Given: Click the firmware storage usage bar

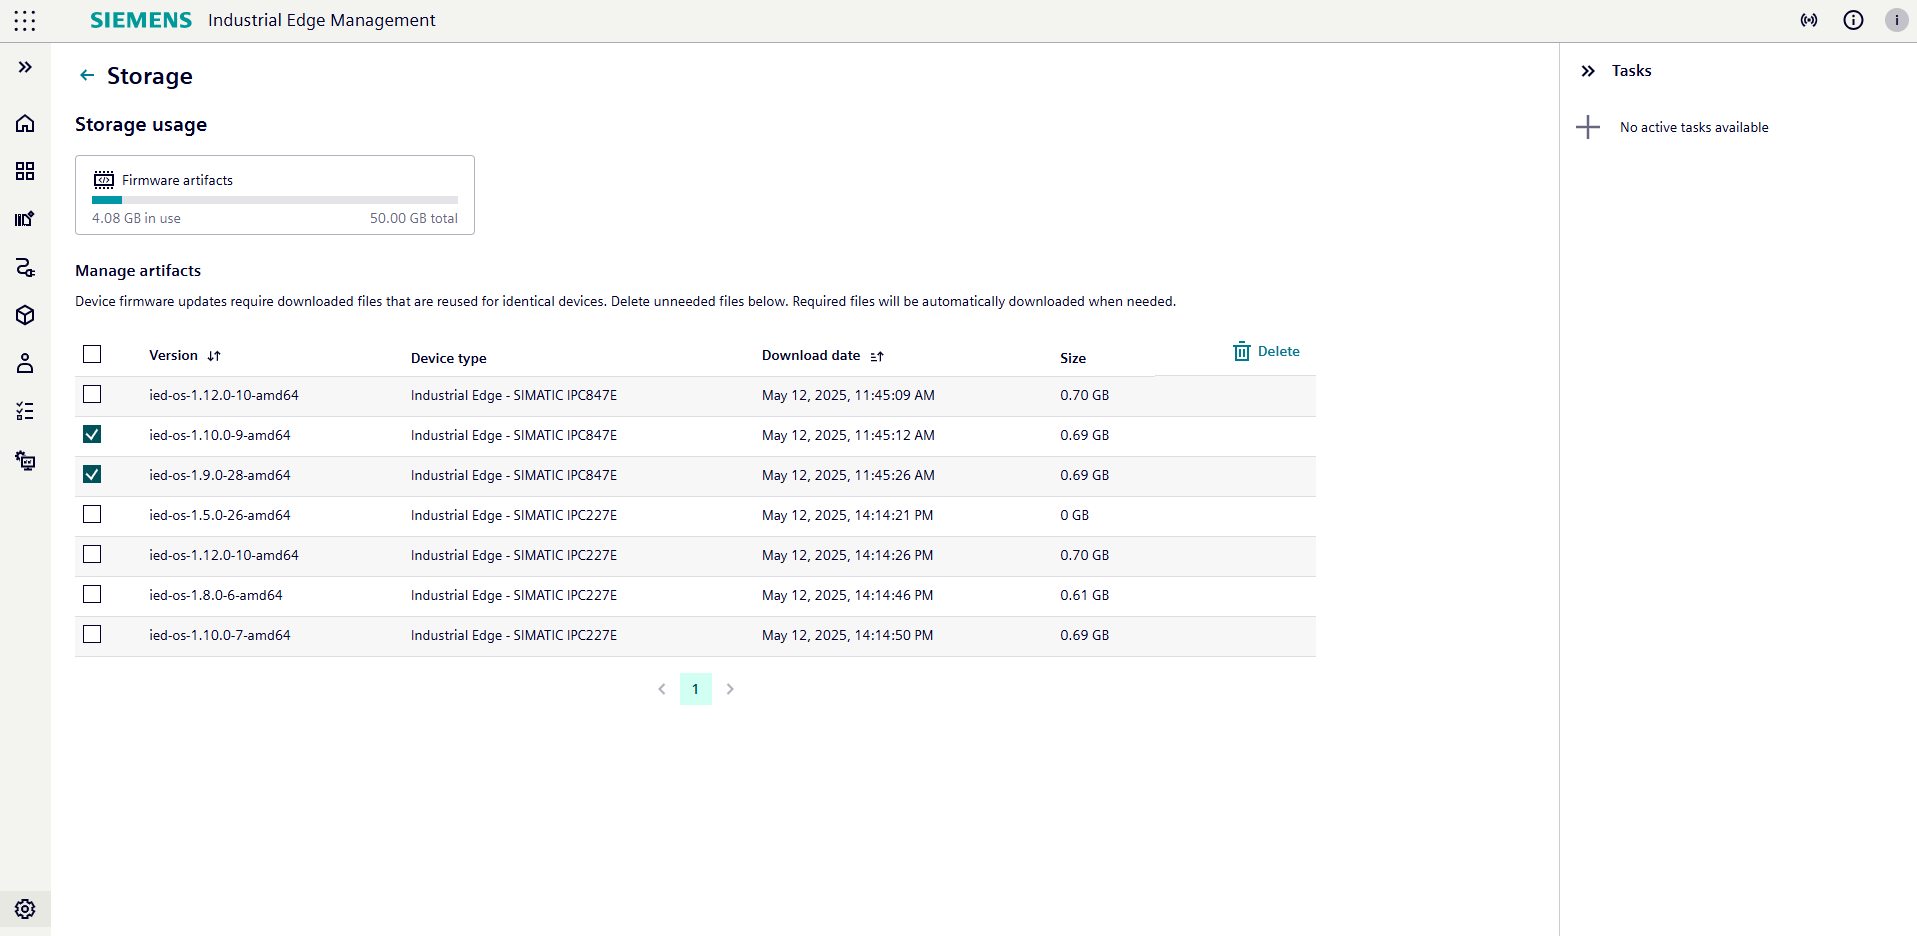Looking at the screenshot, I should tap(275, 200).
